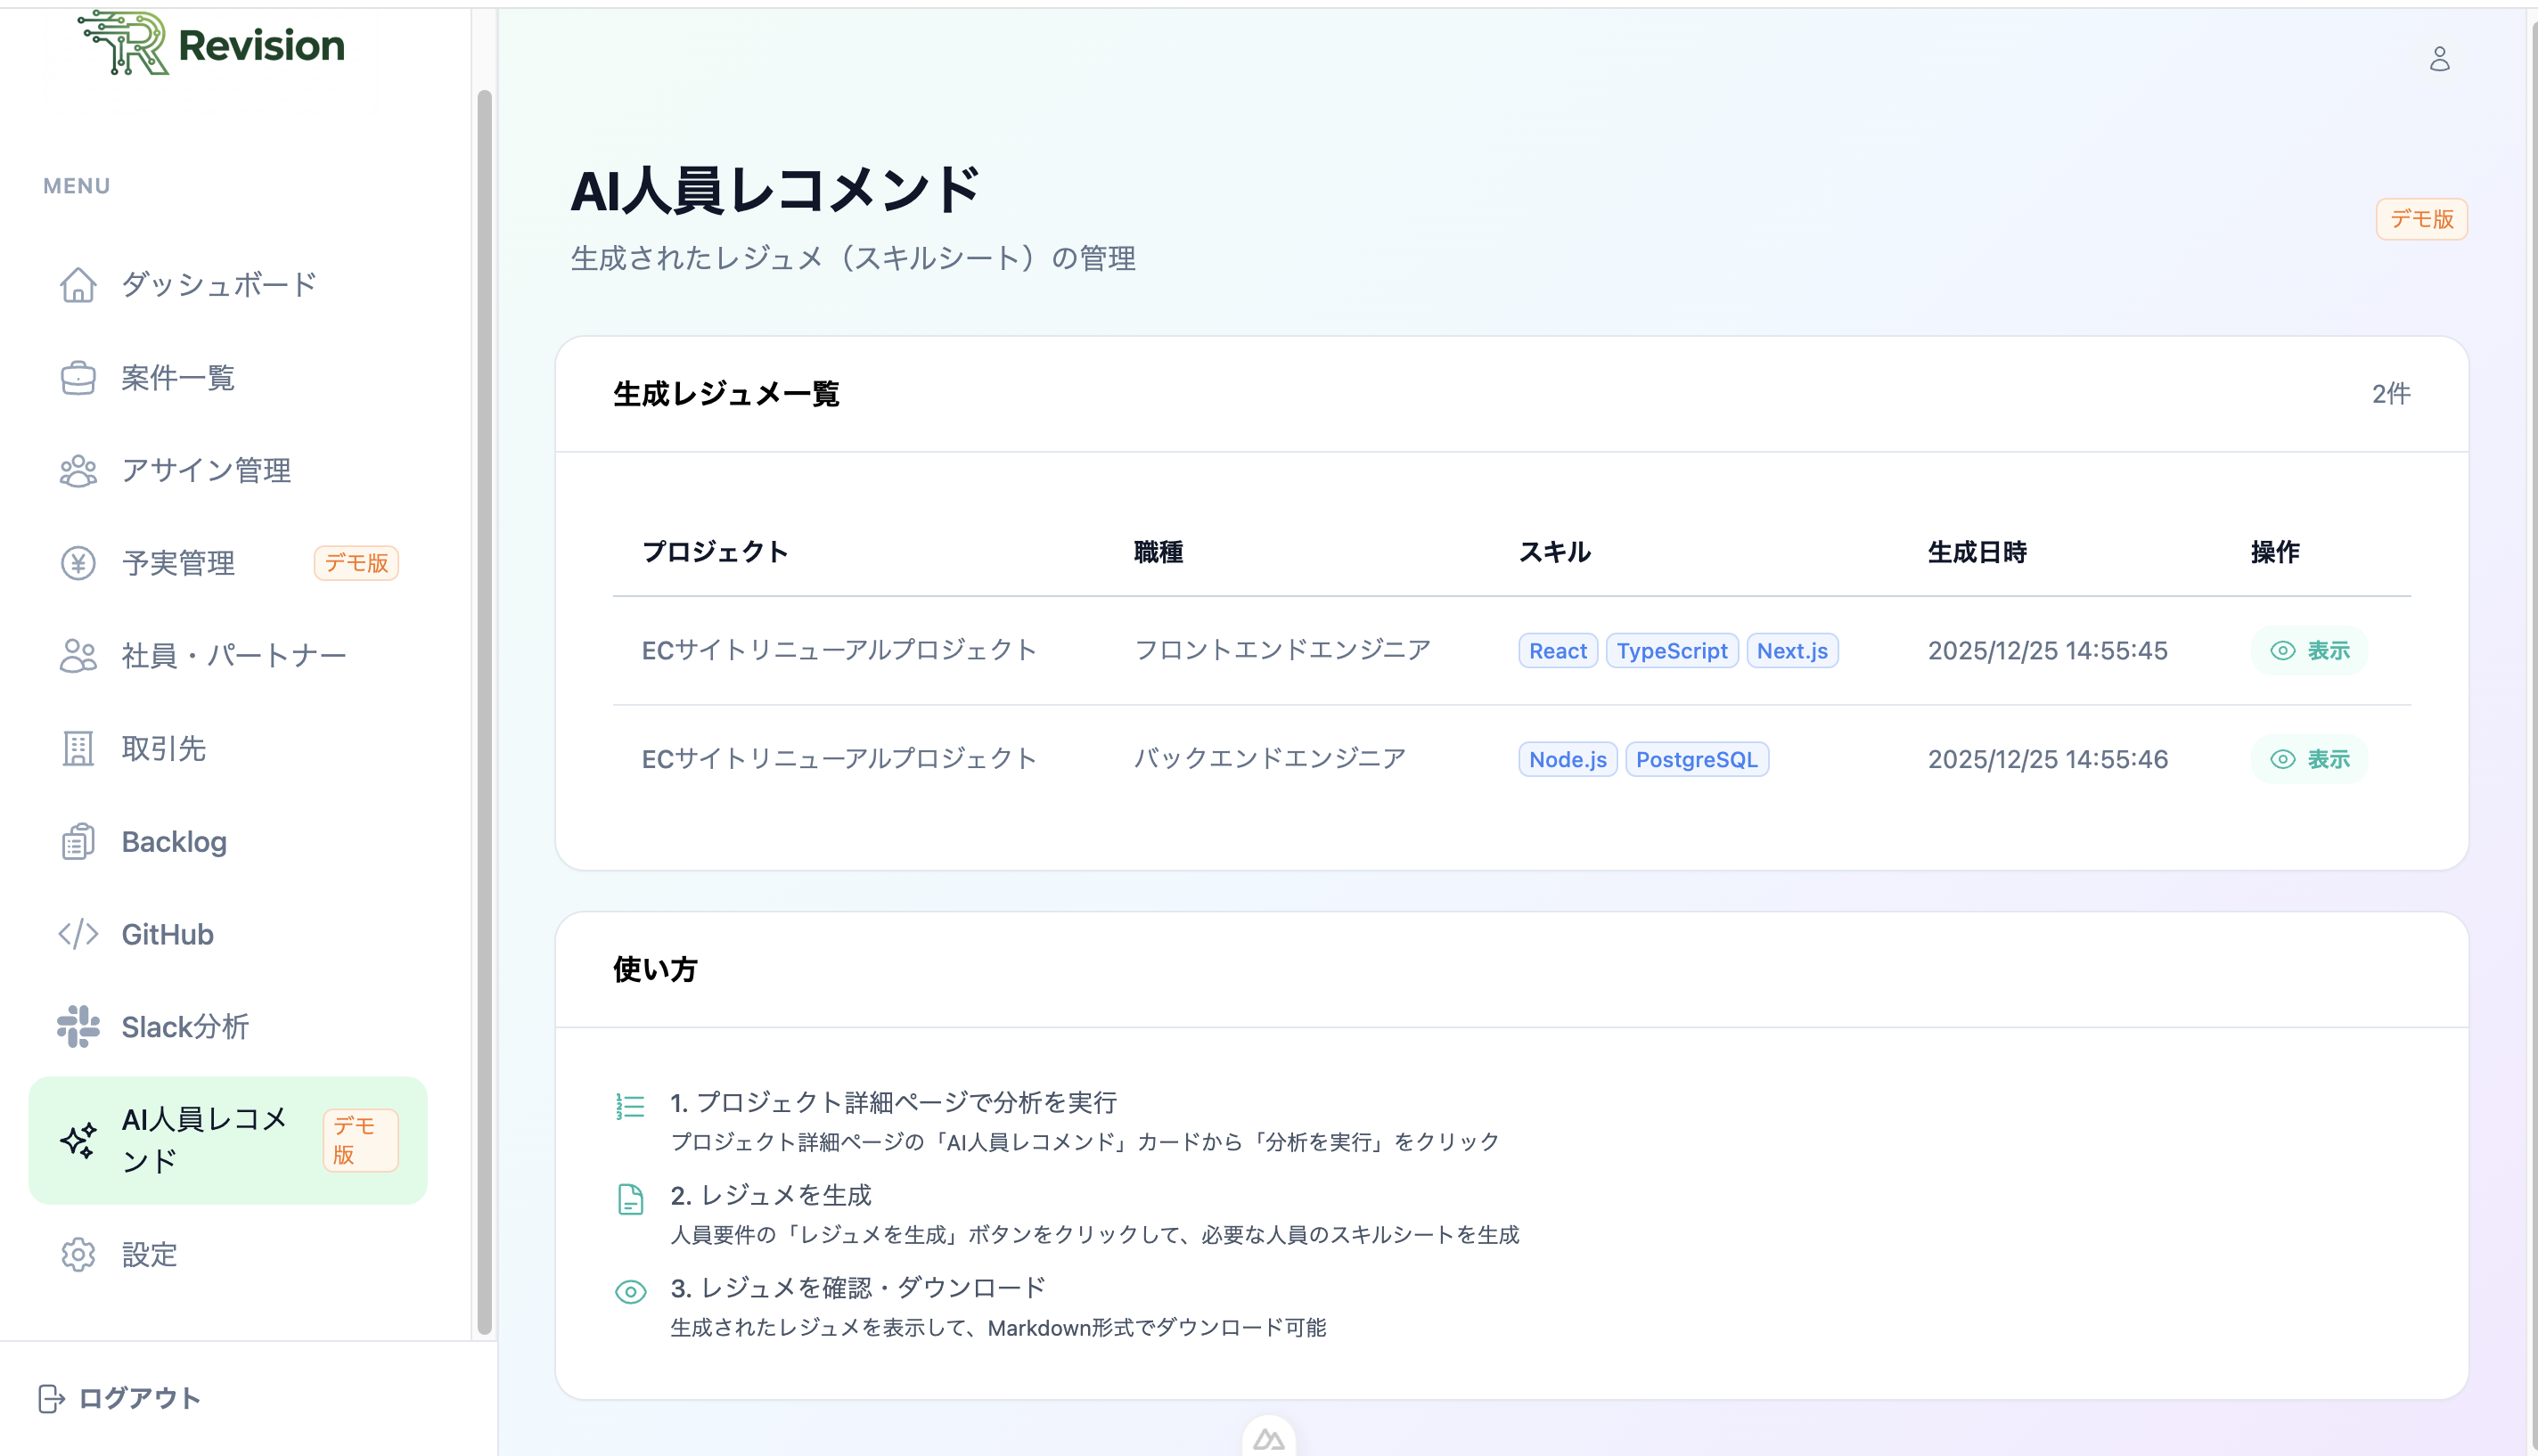The height and width of the screenshot is (1456, 2538).
Task: Click the Slack分析 Slack logo icon
Action: pyautogui.click(x=78, y=1026)
